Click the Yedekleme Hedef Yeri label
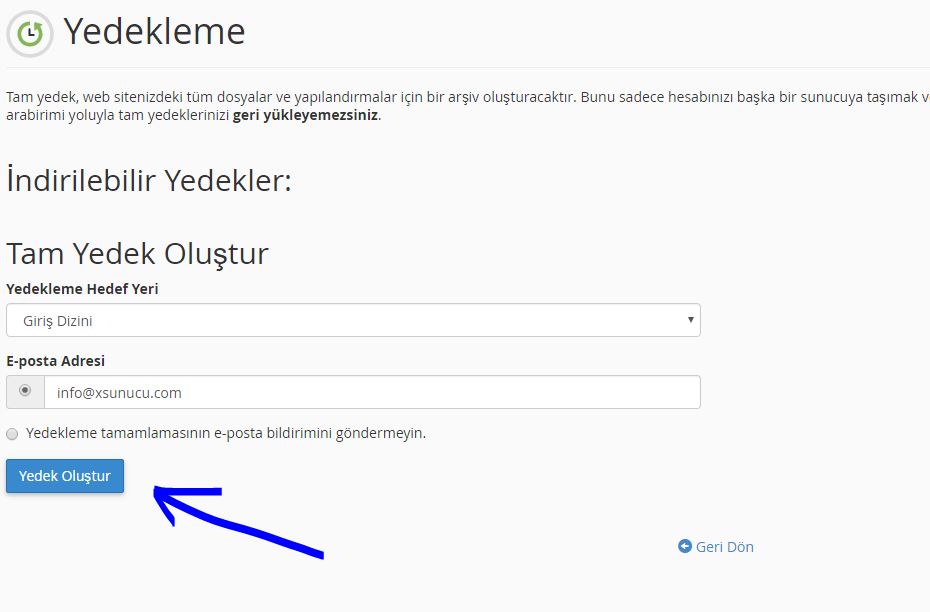 tap(82, 289)
